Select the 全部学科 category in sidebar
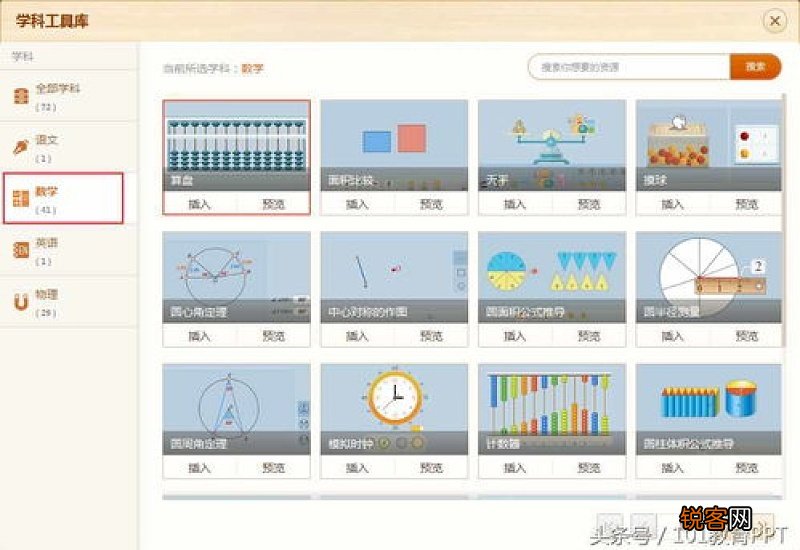Screen dimensions: 800x550 tap(68, 96)
